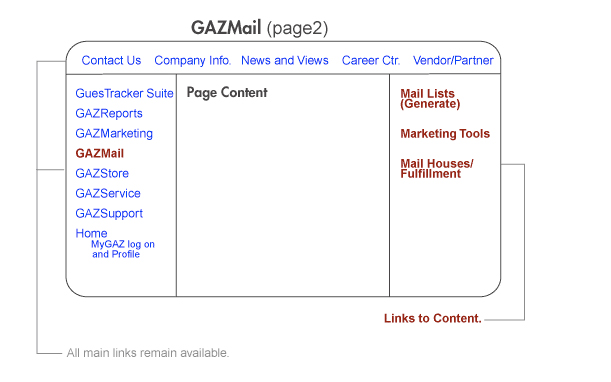The image size is (611, 382).
Task: Navigate to GAZStore
Action: coord(102,173)
